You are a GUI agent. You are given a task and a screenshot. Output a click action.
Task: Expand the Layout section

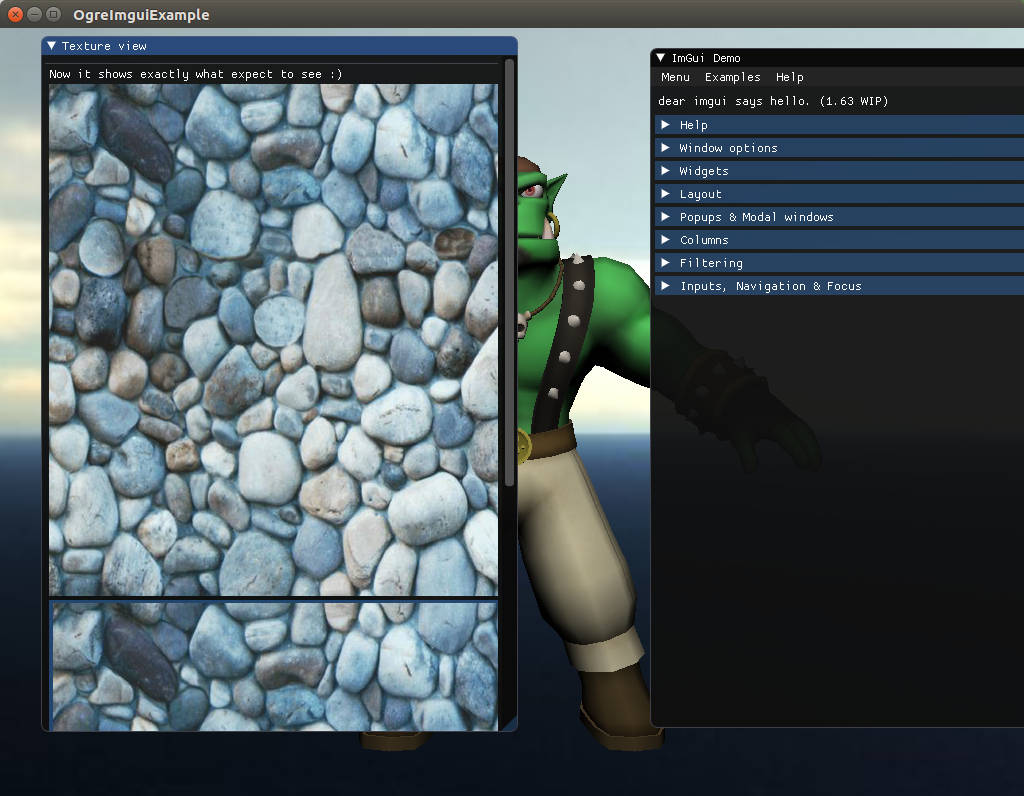[x=839, y=193]
